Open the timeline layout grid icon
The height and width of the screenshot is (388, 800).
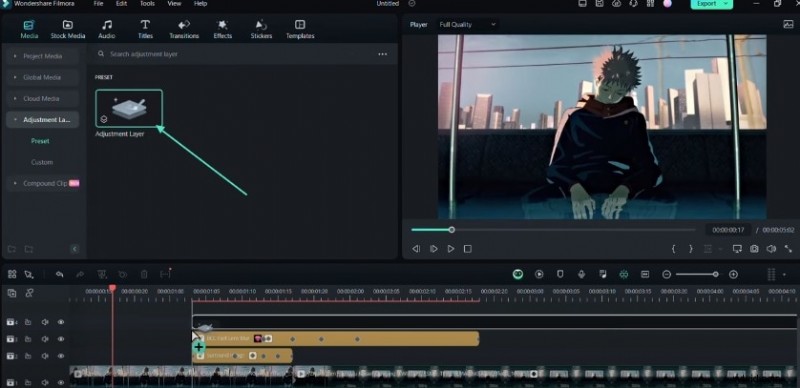coord(12,275)
